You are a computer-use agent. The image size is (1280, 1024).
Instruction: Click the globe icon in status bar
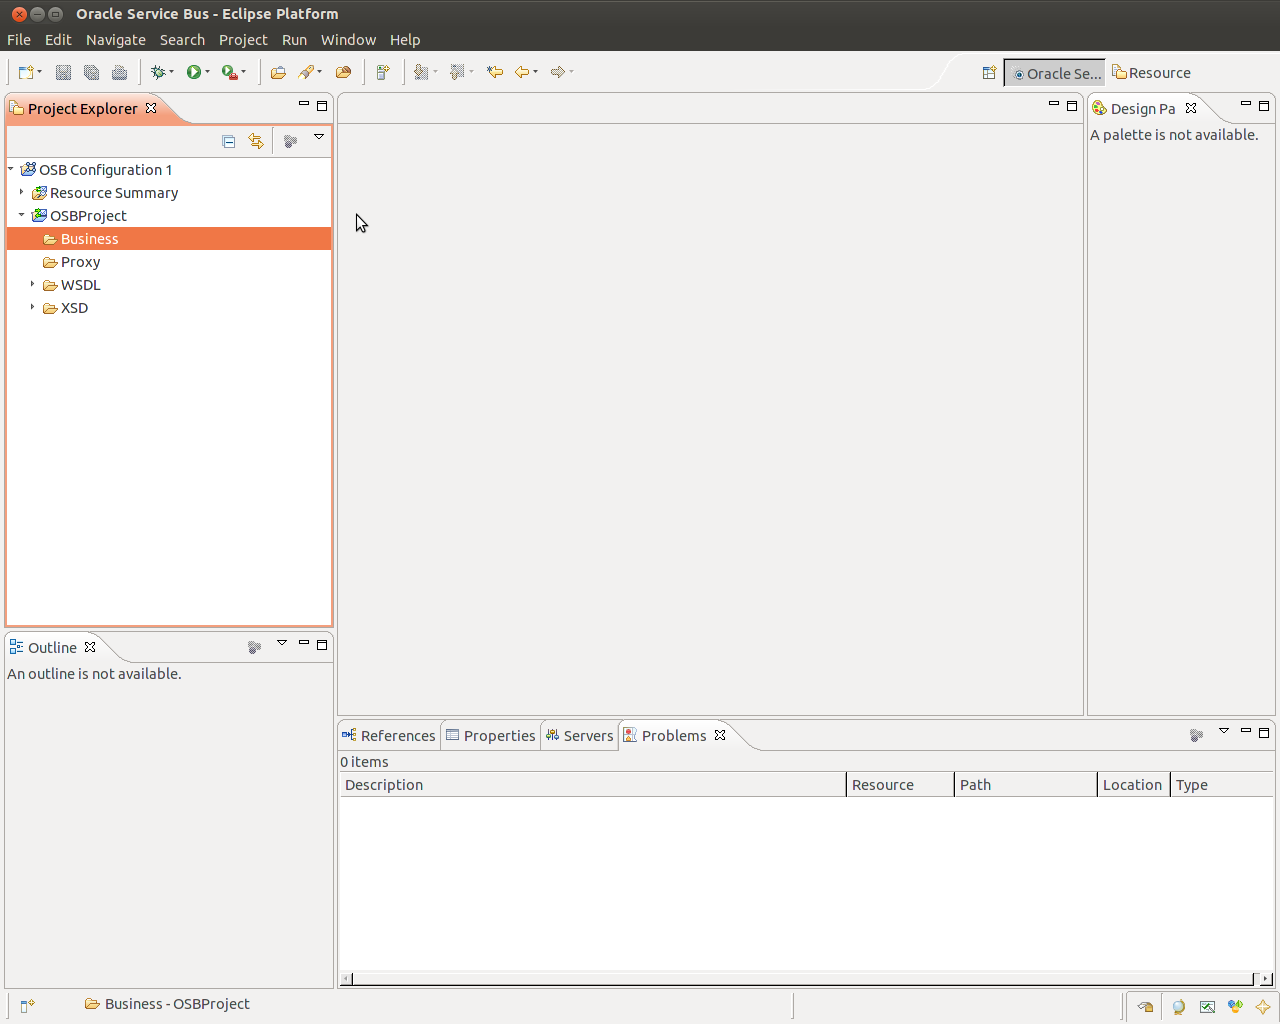click(1179, 1007)
